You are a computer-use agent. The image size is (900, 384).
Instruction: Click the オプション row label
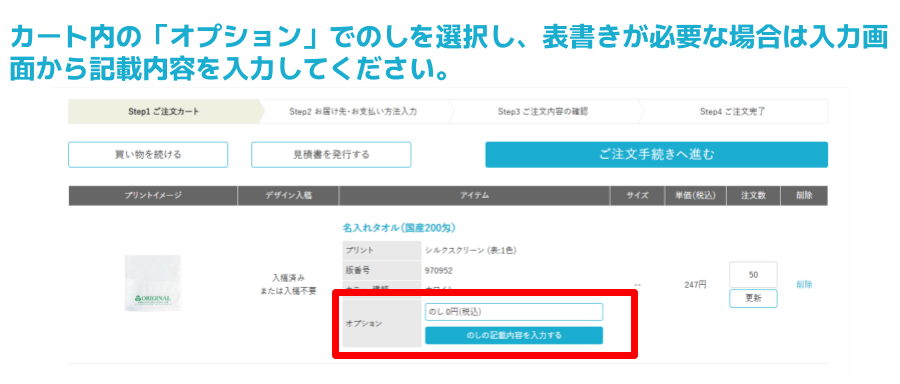pyautogui.click(x=363, y=324)
